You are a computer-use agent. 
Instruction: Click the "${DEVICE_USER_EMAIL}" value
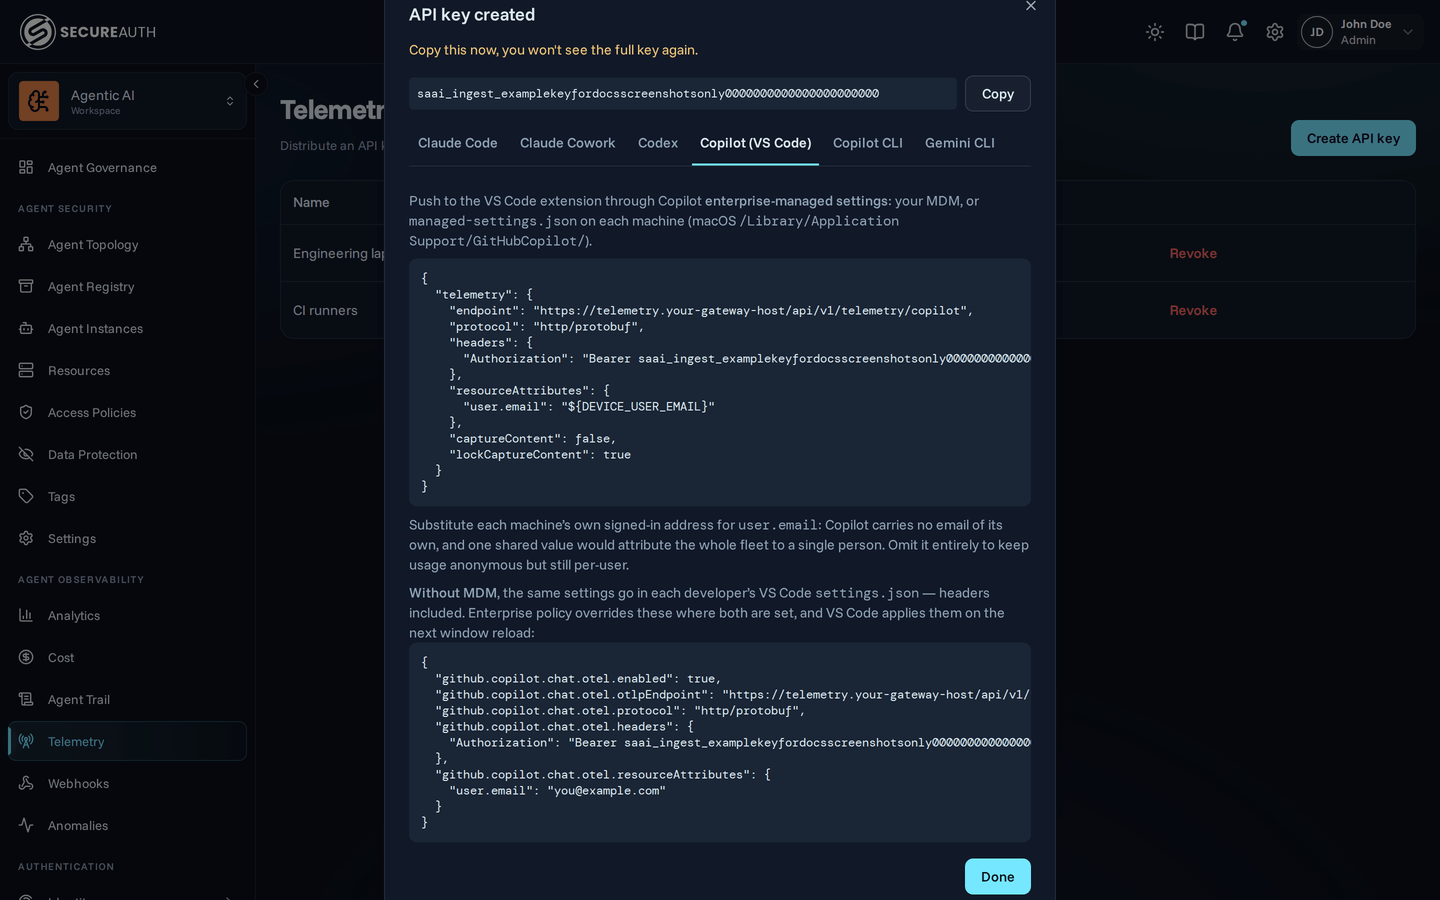click(x=638, y=407)
